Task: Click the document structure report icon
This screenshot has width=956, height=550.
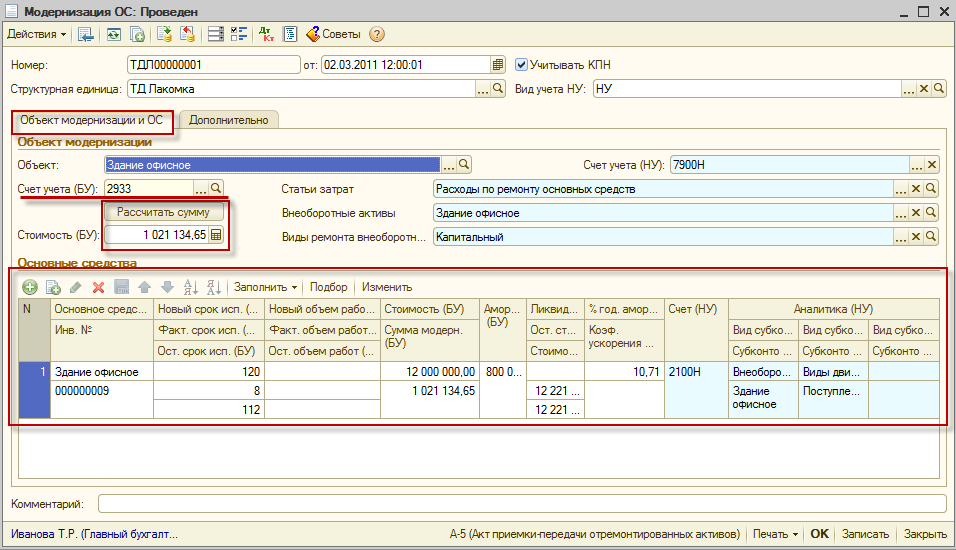Action: click(x=290, y=35)
